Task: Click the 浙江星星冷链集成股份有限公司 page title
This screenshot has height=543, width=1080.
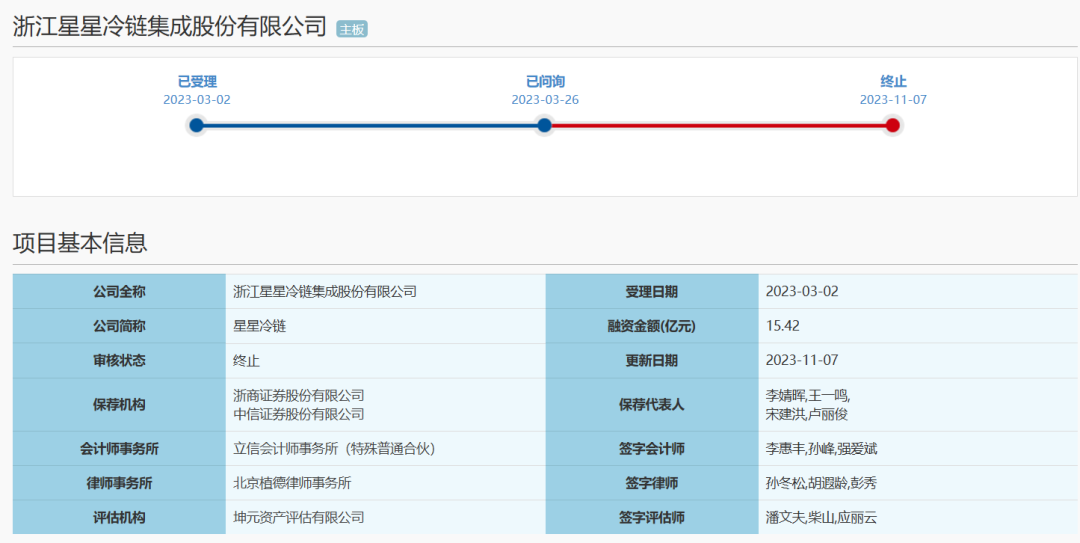Action: pyautogui.click(x=170, y=27)
